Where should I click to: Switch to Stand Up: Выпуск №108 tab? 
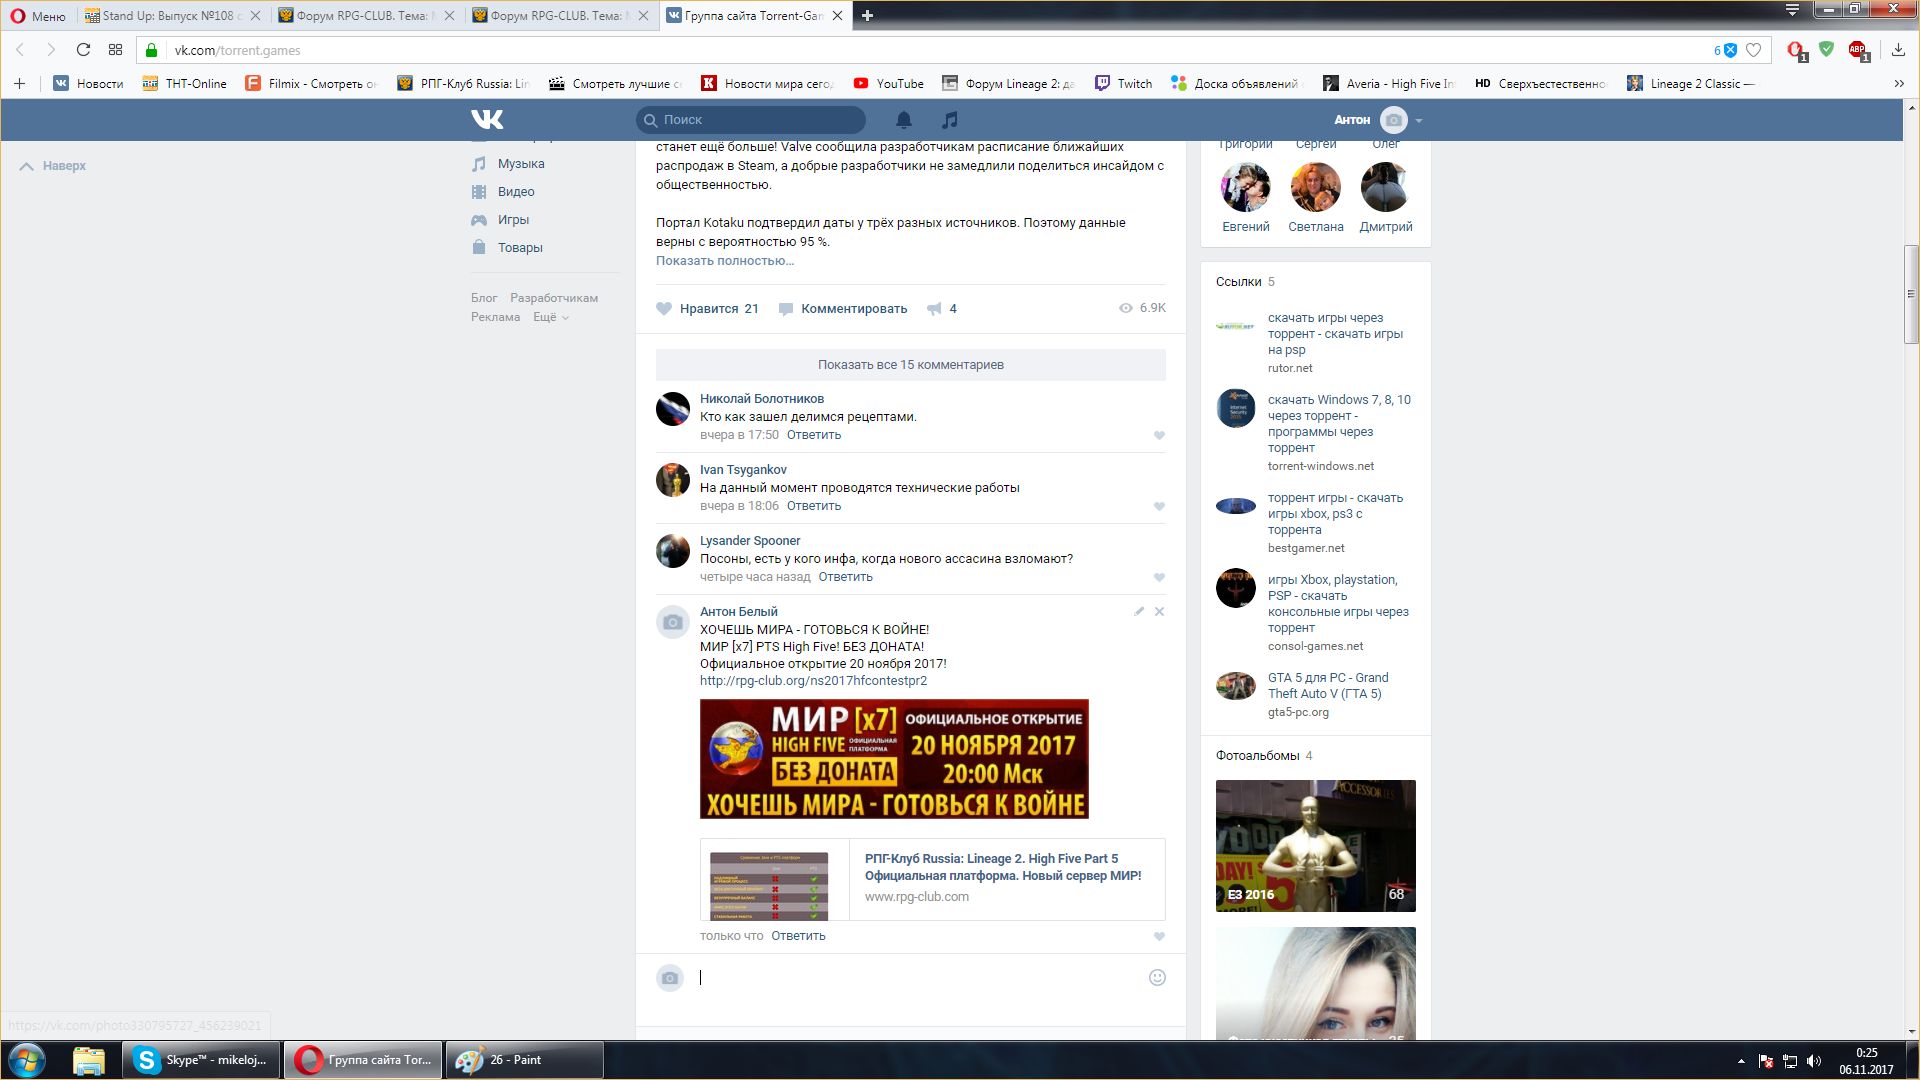point(165,16)
